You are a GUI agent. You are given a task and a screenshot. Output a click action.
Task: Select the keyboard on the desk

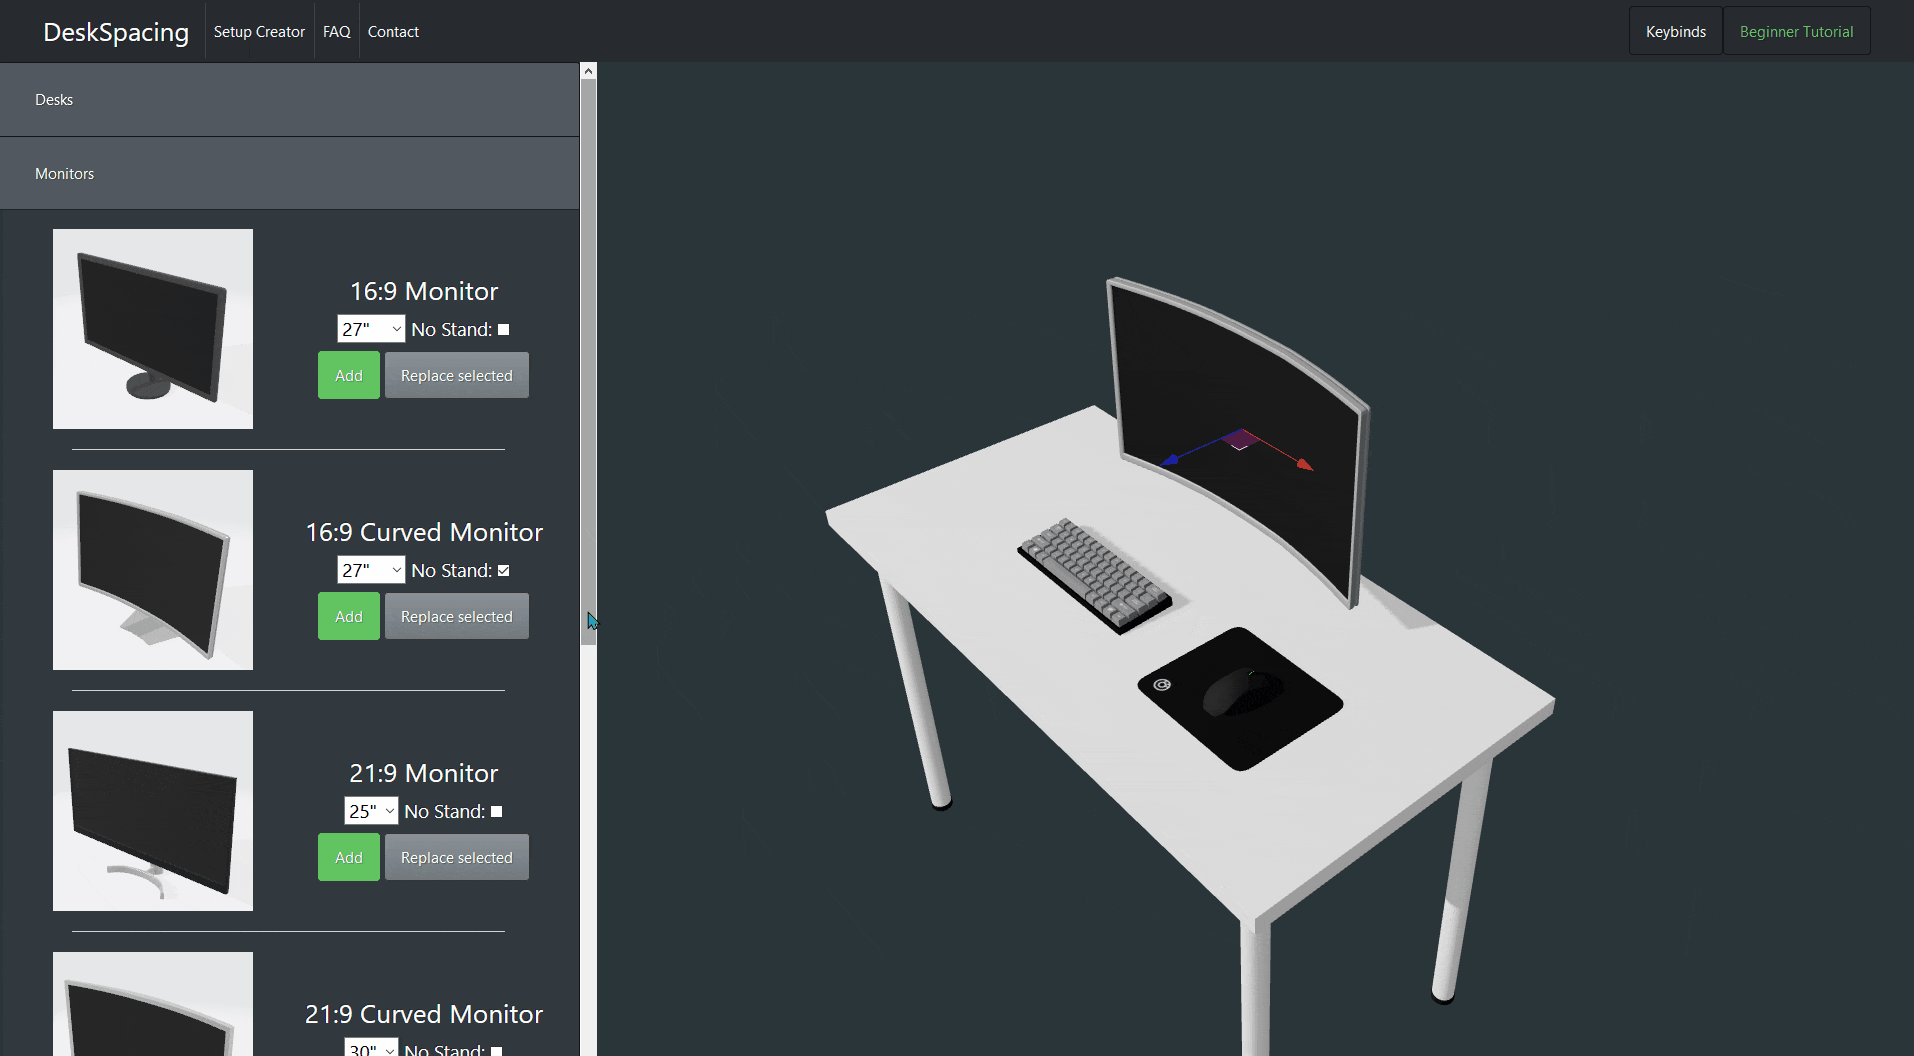click(x=1095, y=575)
